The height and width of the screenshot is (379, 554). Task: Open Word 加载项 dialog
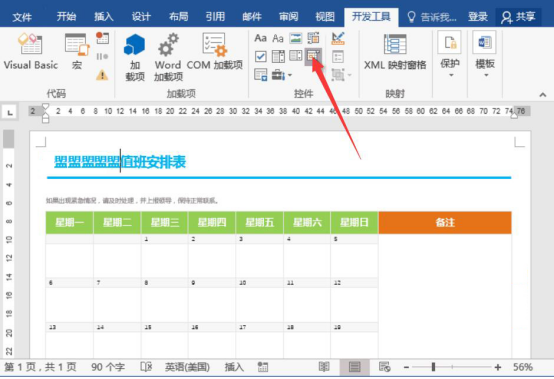pyautogui.click(x=168, y=57)
